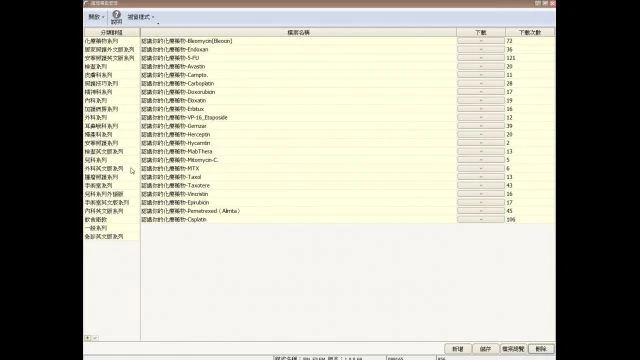640x360 pixels.
Task: Click the small check icon beside the plus icon
Action: tap(95, 338)
